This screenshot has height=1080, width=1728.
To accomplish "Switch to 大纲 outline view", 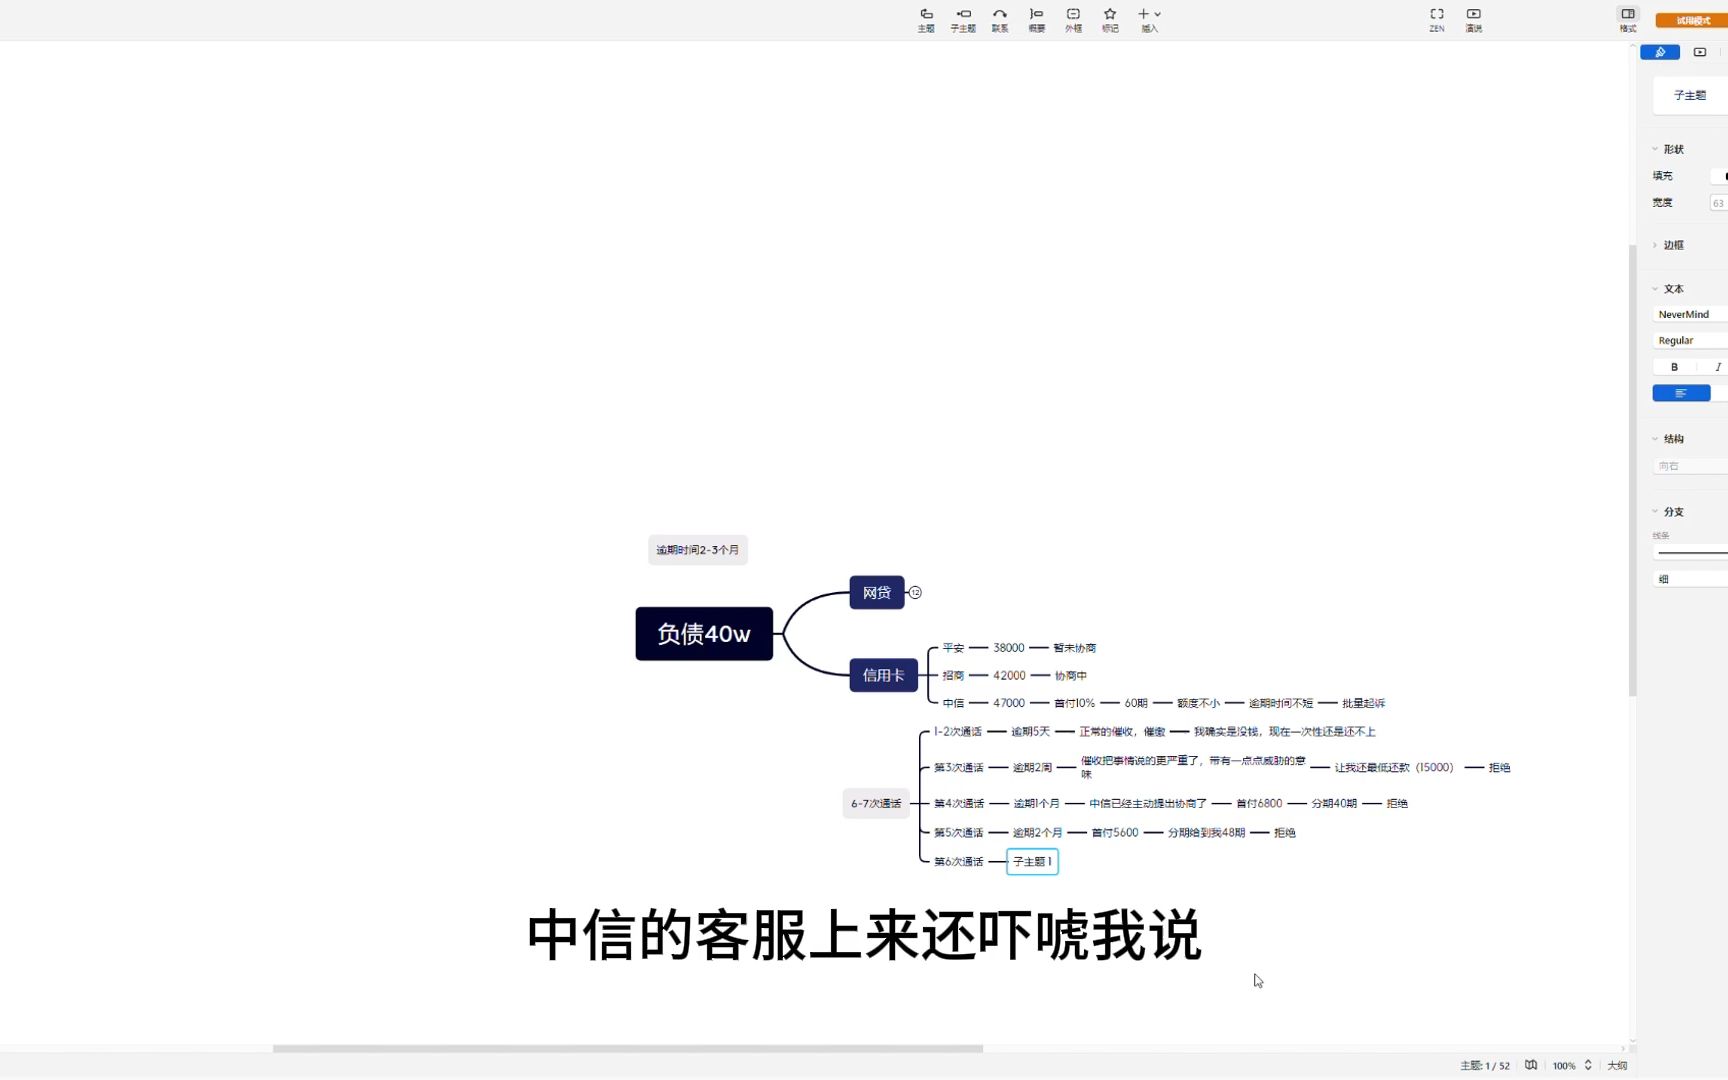I will [1616, 1065].
